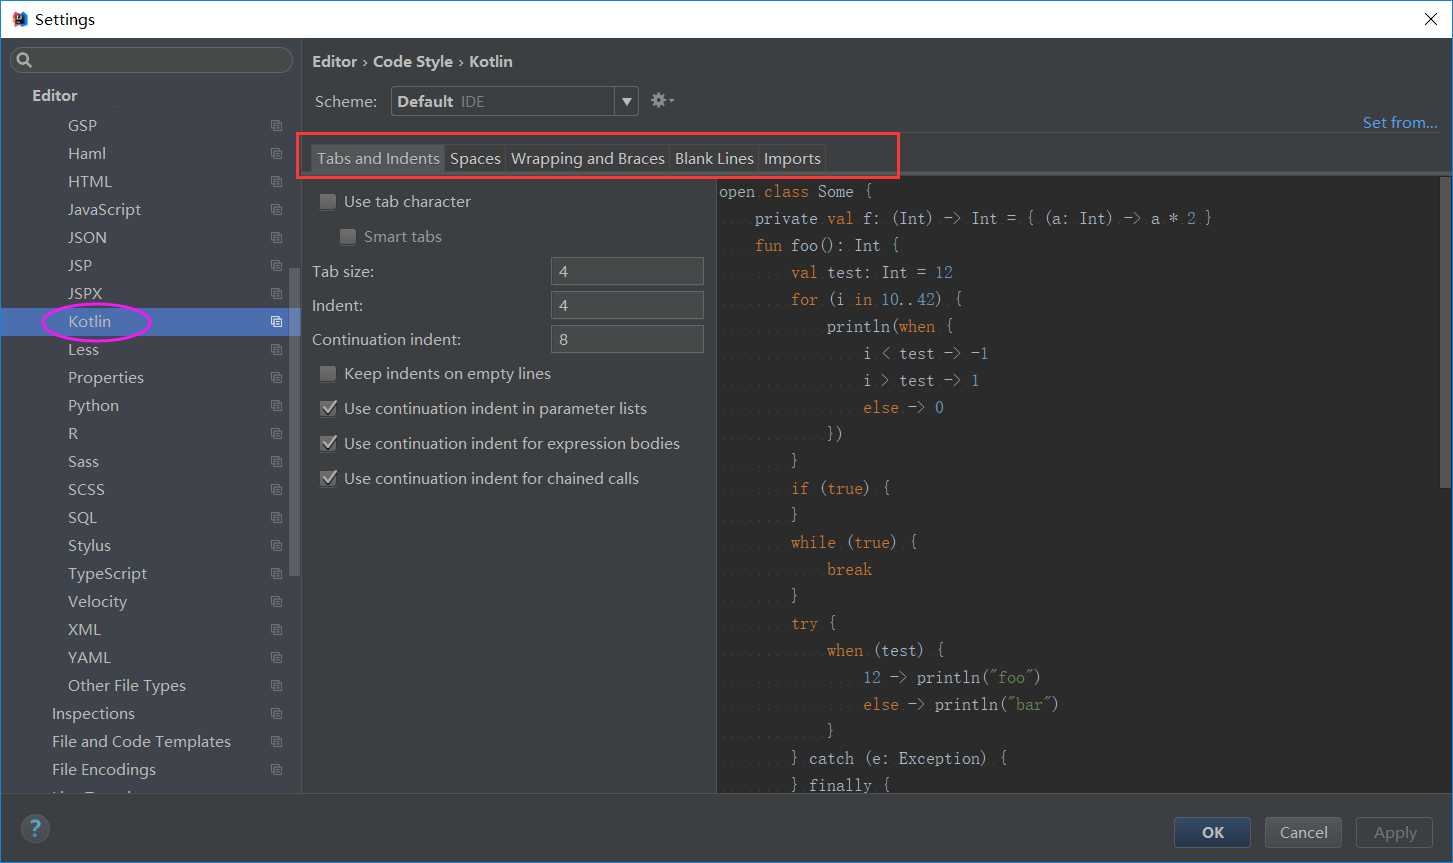This screenshot has height=863, width=1453.
Task: Click in the Indent field
Action: click(627, 305)
